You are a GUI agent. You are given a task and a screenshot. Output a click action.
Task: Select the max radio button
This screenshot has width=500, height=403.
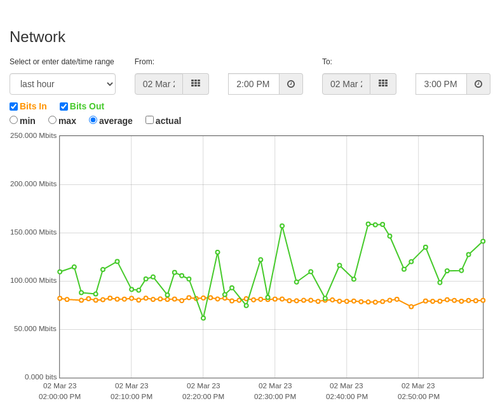click(x=52, y=120)
